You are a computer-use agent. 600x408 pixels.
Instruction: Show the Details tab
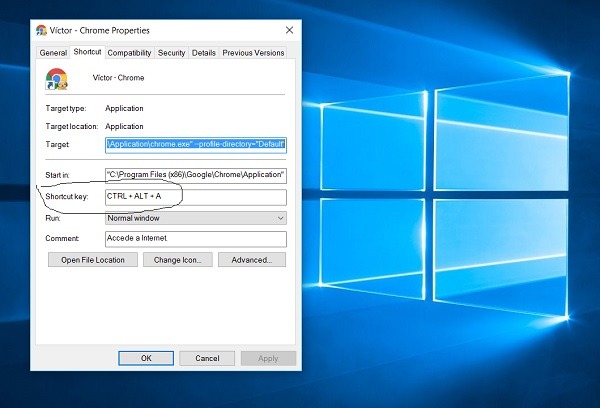coord(203,52)
